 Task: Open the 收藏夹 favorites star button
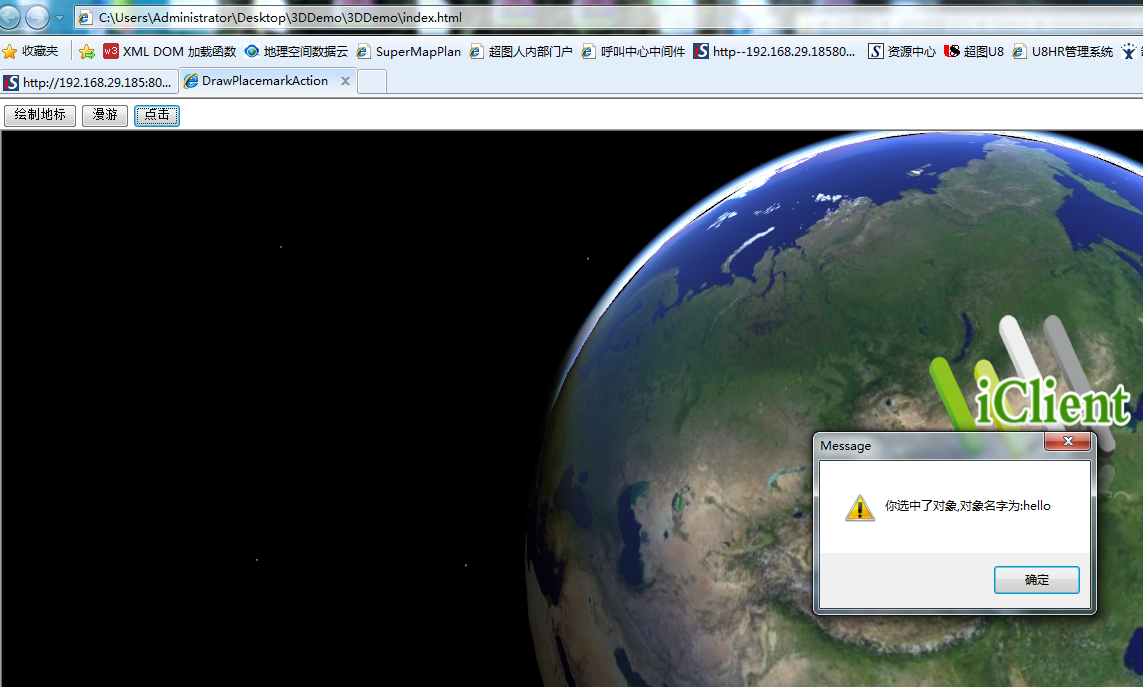point(31,51)
